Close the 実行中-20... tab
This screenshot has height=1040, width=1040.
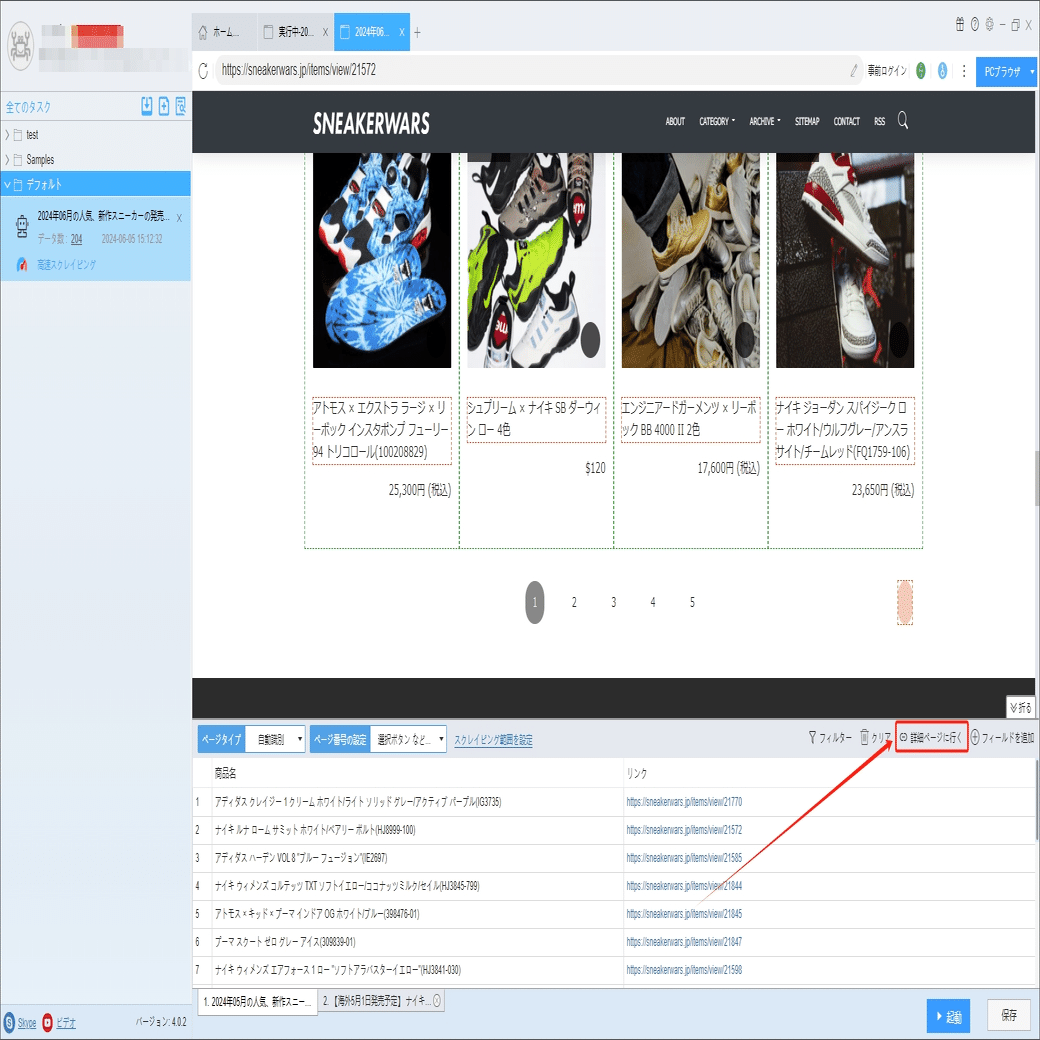point(325,32)
